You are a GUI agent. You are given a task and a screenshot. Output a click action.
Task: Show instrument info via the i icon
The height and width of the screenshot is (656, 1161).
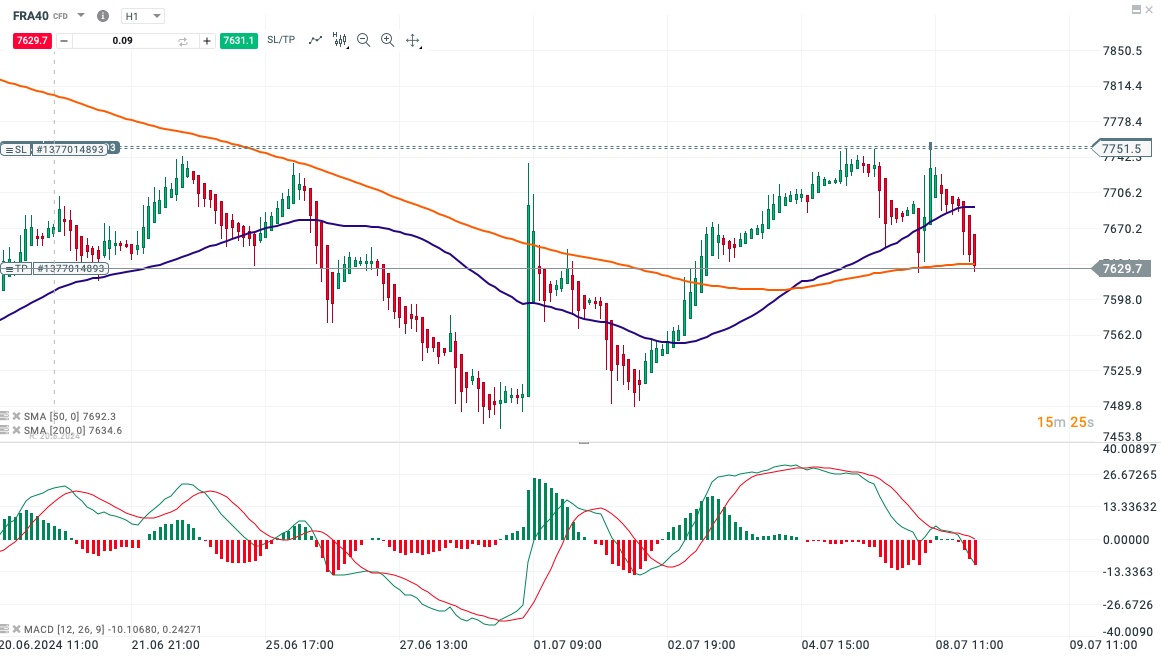tap(103, 16)
